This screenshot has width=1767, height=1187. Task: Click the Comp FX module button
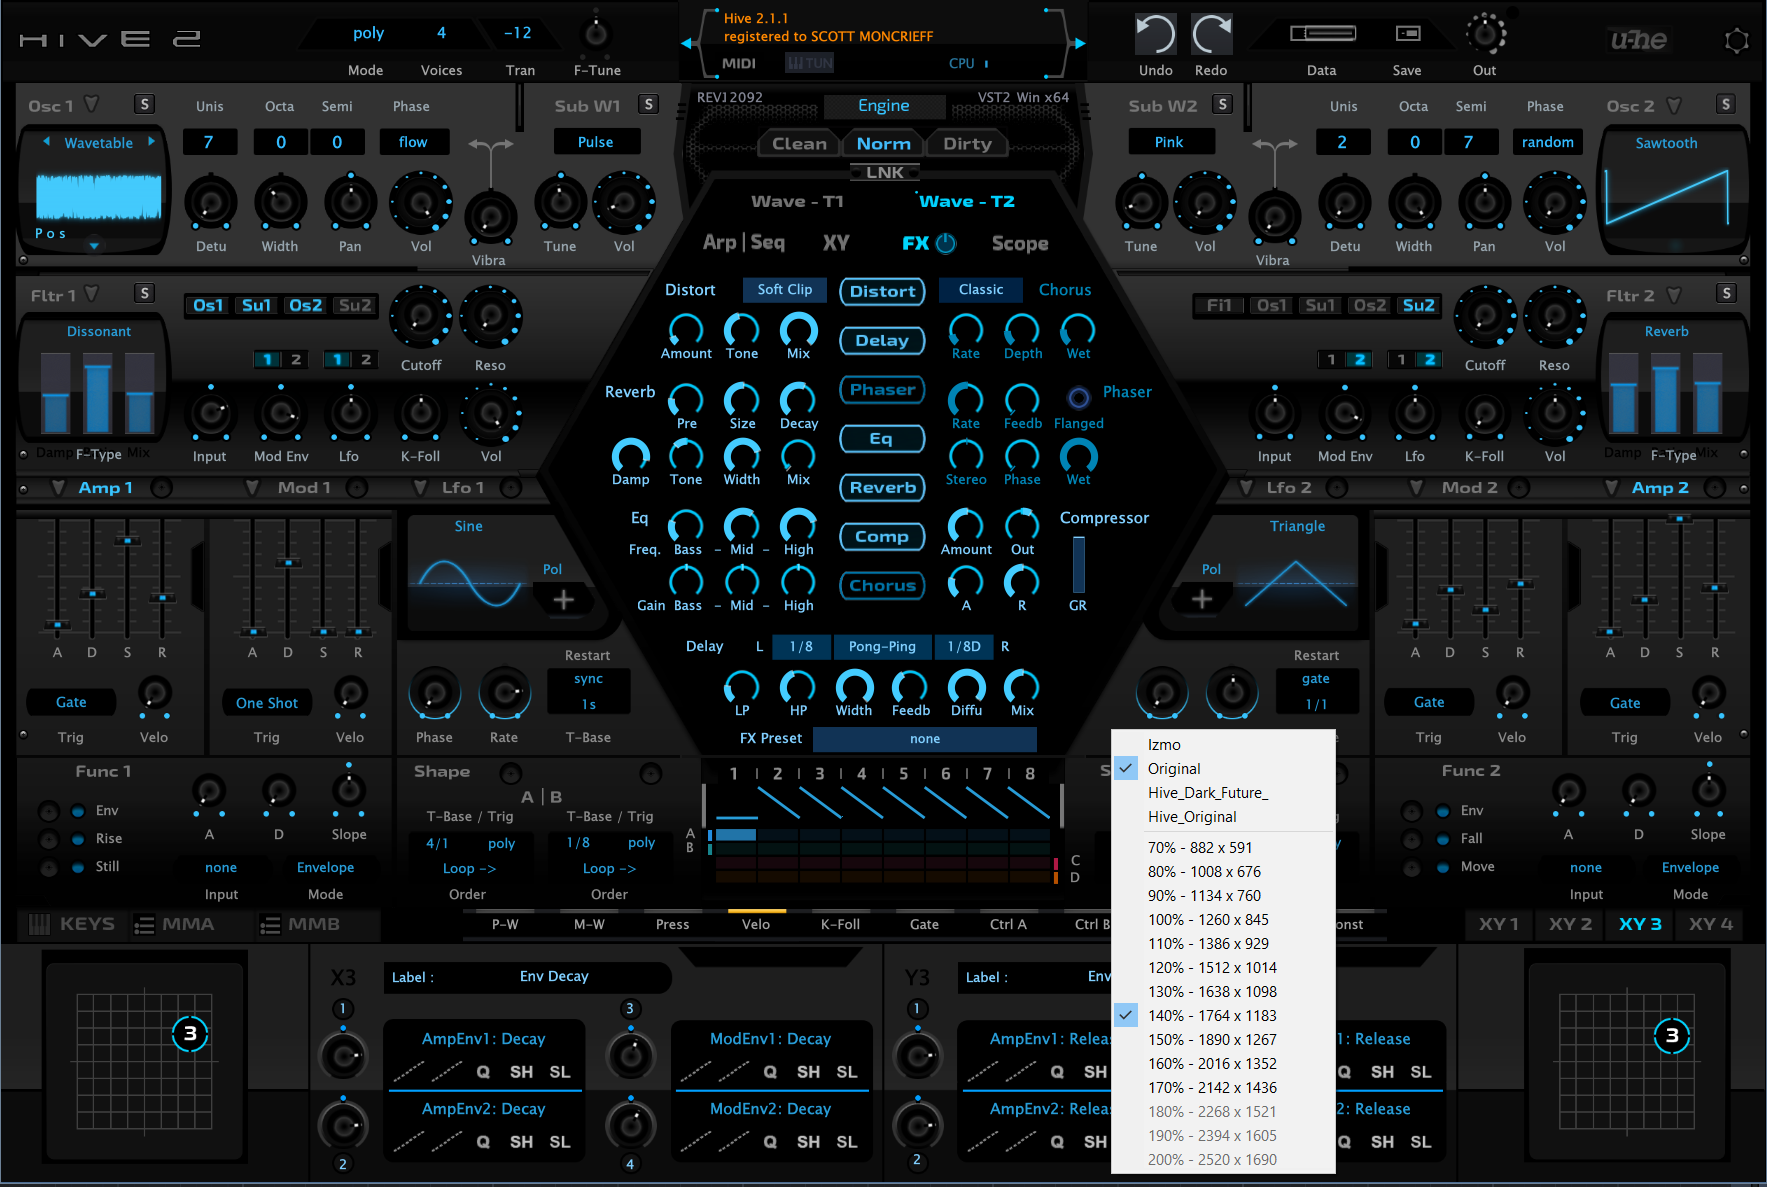[883, 537]
